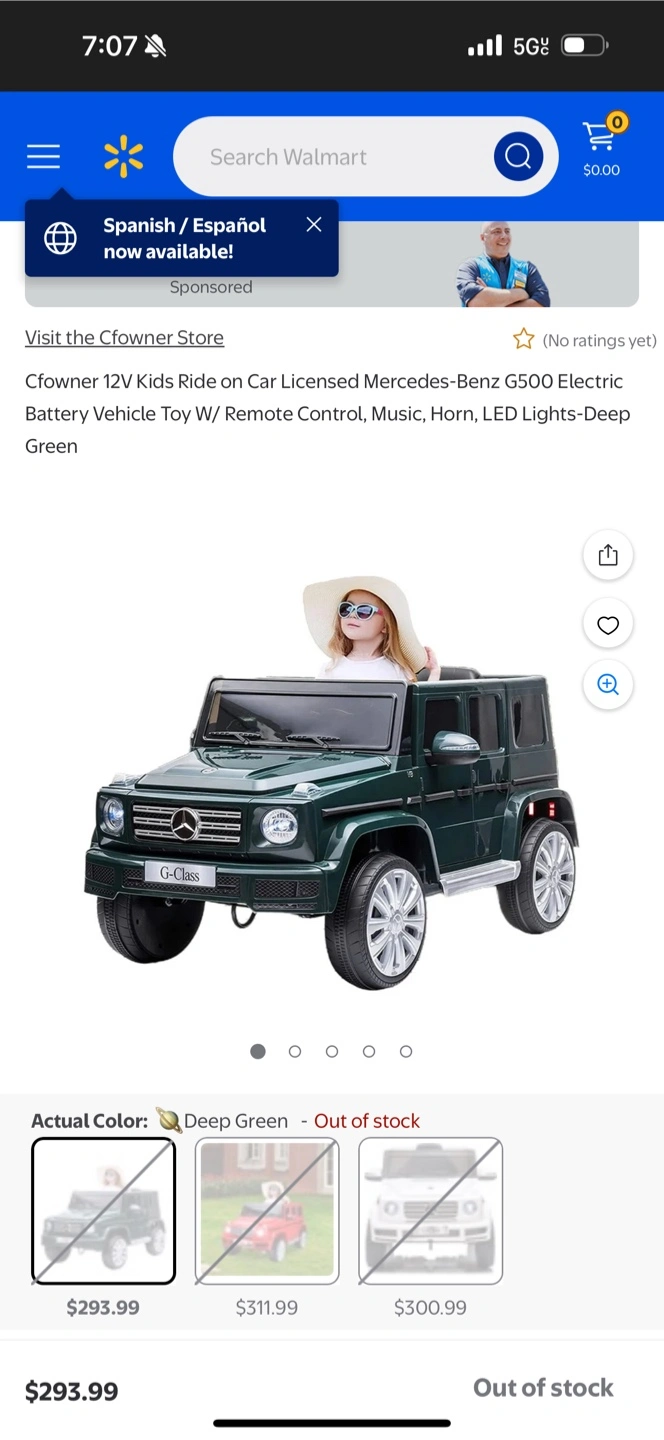Tap the share icon beside product image

click(608, 555)
